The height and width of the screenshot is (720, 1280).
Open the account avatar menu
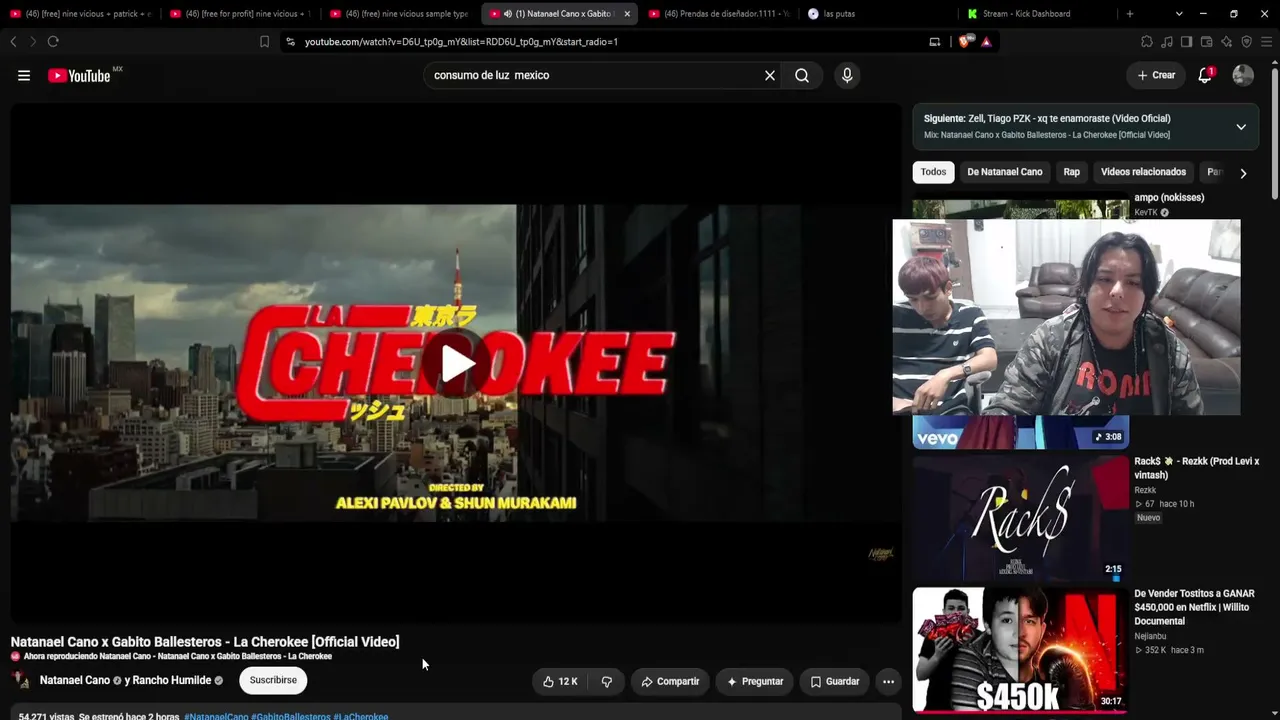pyautogui.click(x=1243, y=75)
